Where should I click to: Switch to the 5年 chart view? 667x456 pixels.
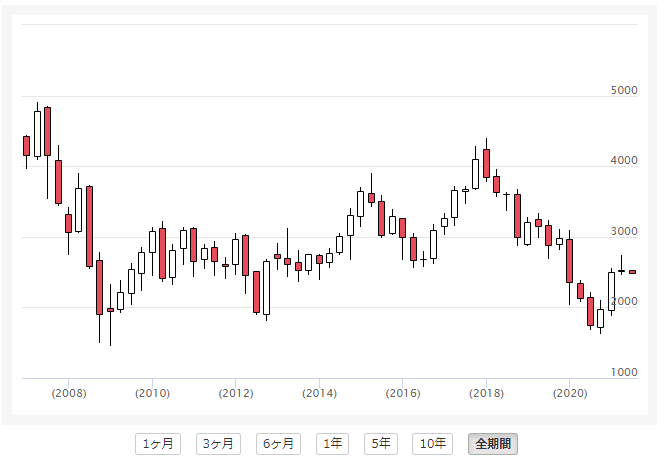(382, 443)
